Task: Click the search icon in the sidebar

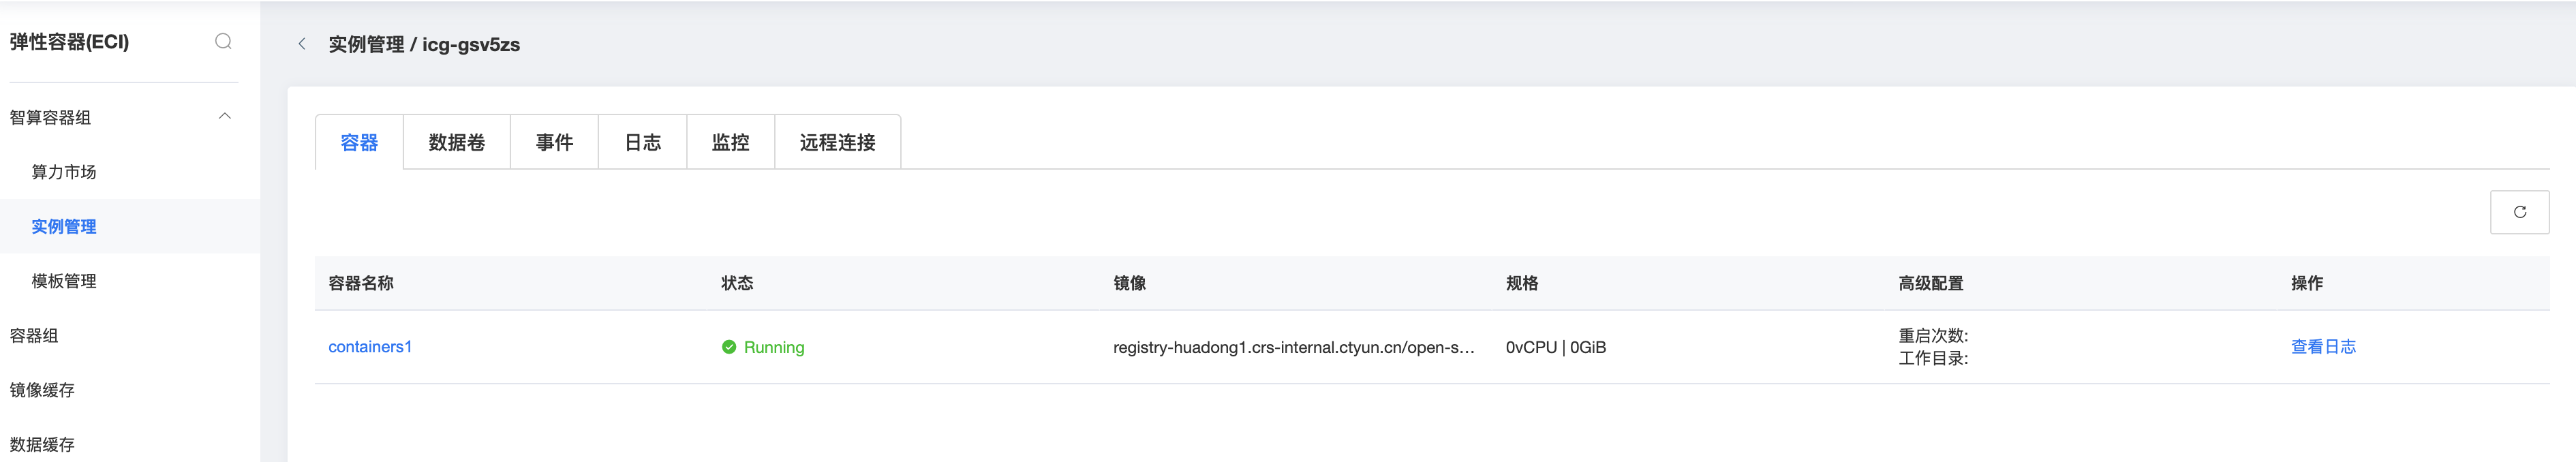Action: click(223, 41)
